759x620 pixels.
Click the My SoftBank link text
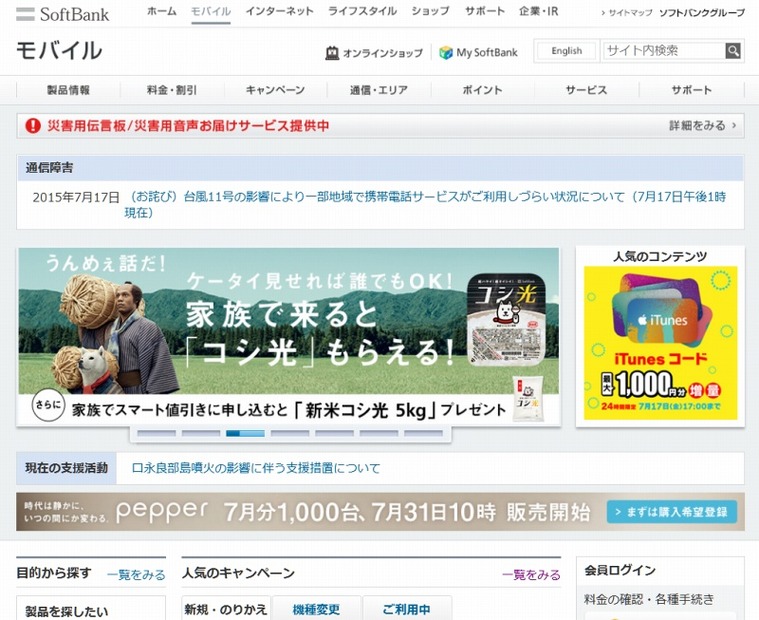(487, 52)
